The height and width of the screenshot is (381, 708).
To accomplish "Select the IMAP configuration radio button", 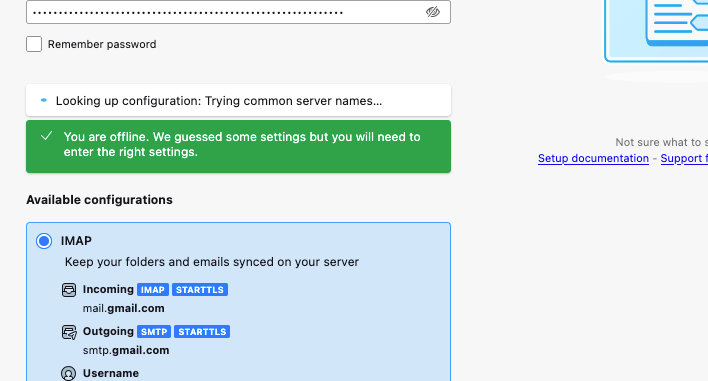I will [x=44, y=241].
